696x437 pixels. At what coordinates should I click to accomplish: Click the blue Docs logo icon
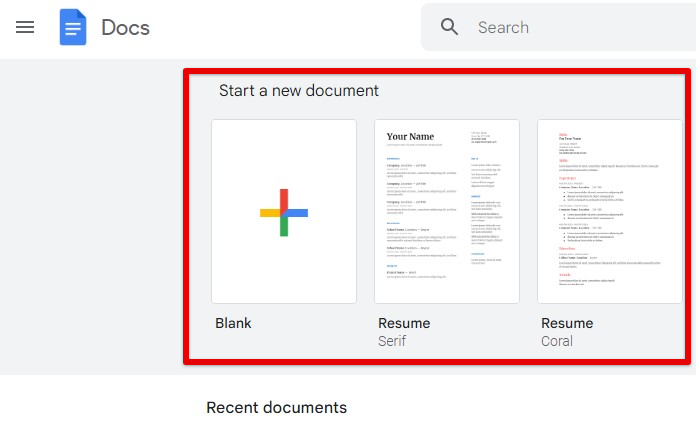[x=73, y=27]
